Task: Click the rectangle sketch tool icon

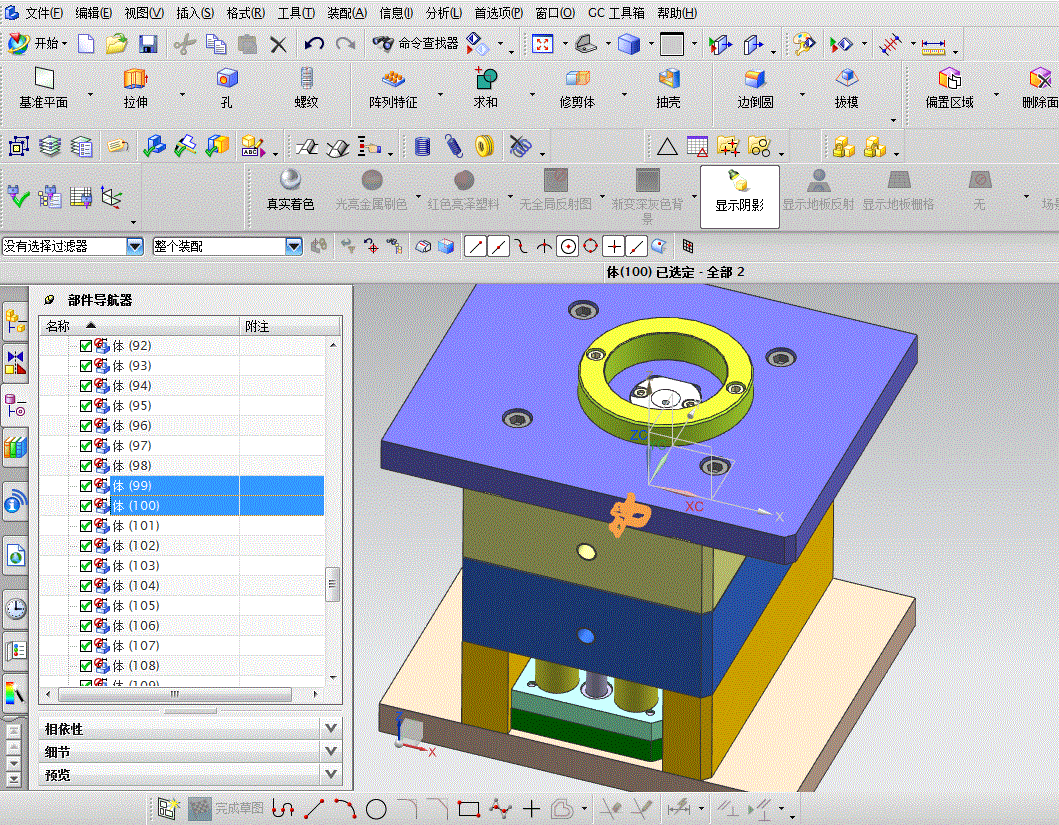Action: [x=469, y=809]
